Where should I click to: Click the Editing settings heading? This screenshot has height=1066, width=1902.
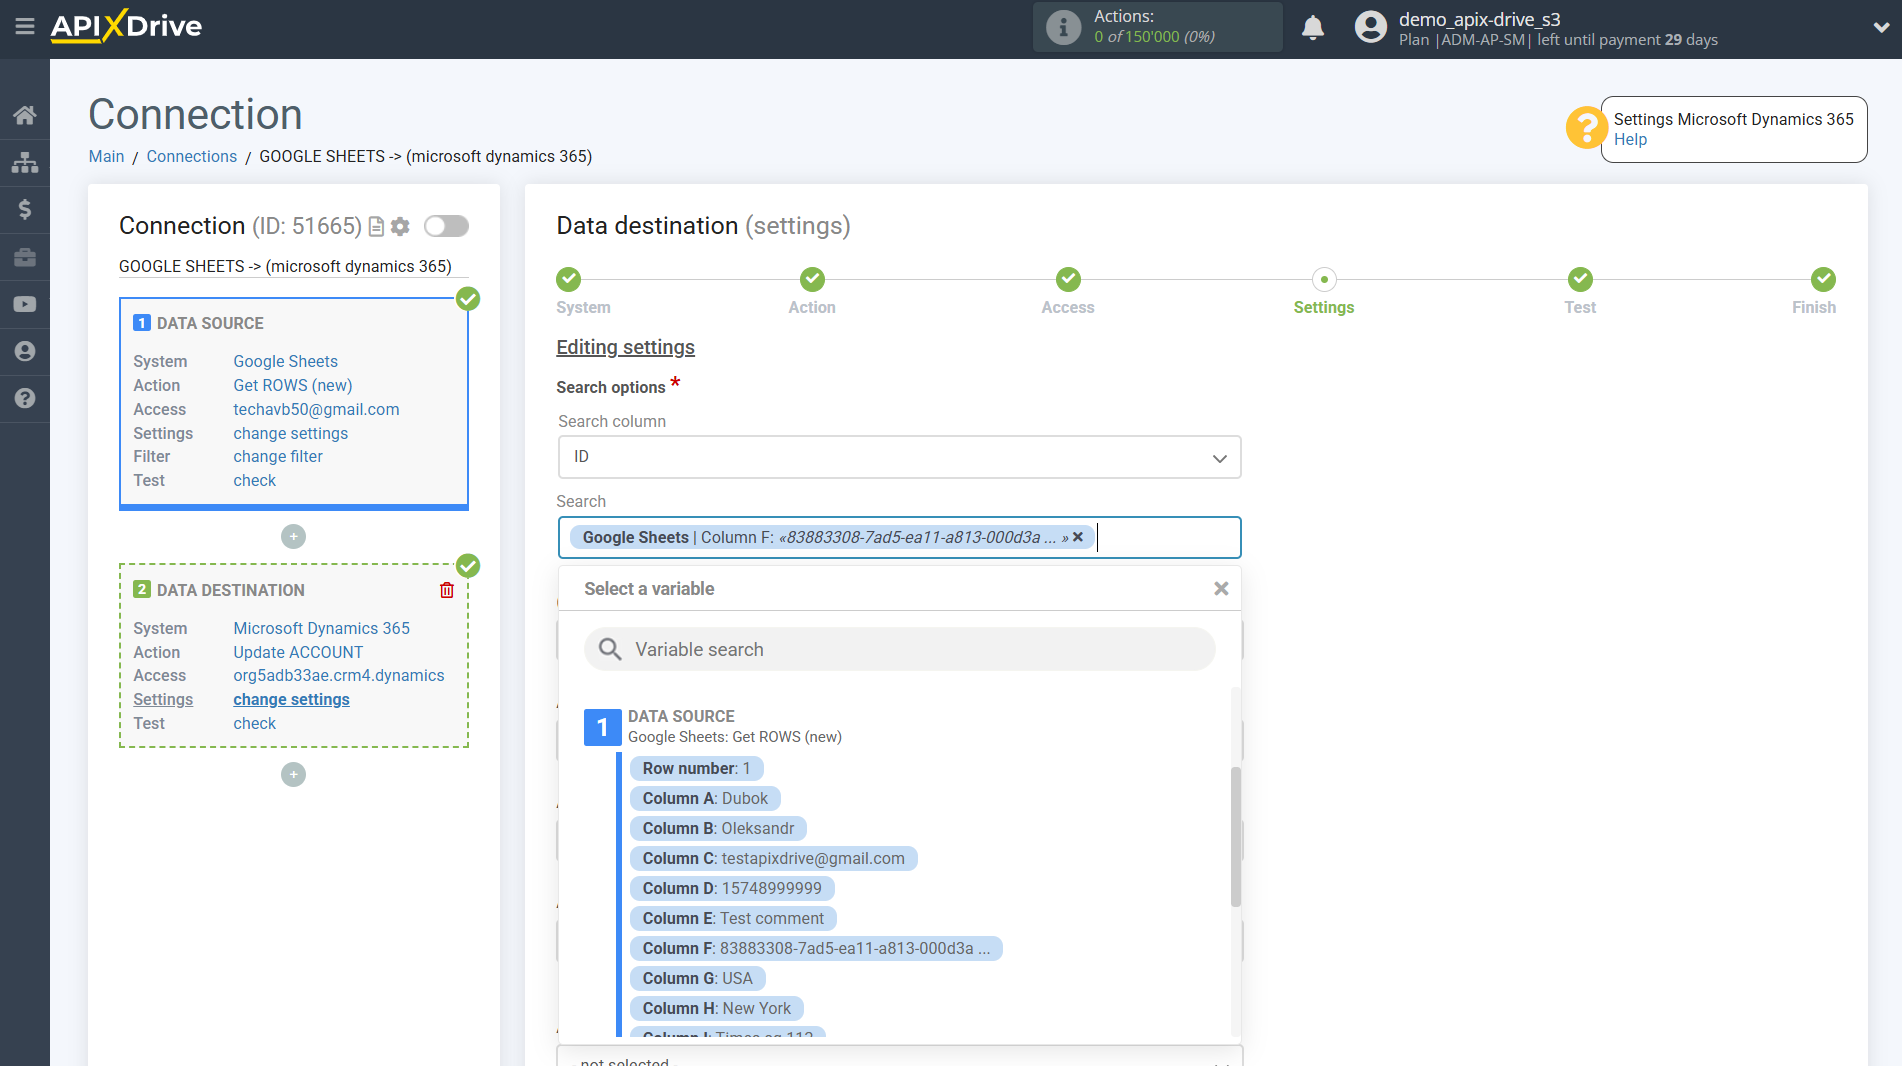pos(625,348)
